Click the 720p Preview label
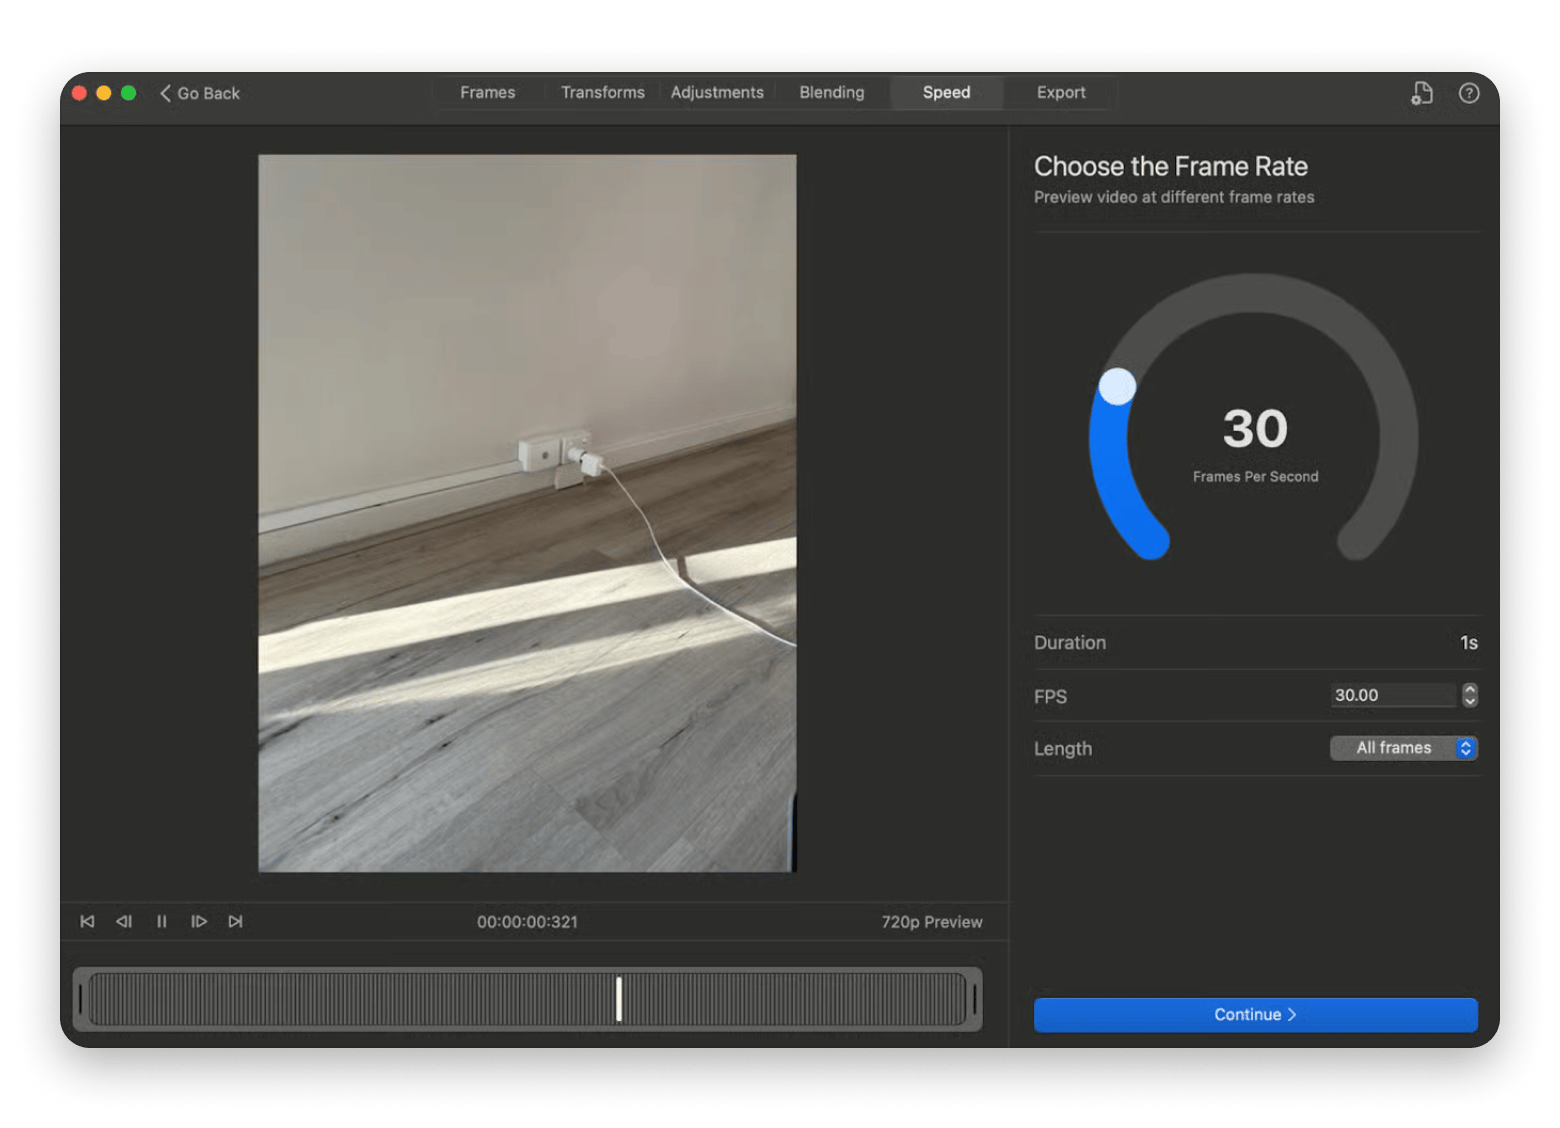Viewport: 1560px width, 1128px height. coord(932,922)
